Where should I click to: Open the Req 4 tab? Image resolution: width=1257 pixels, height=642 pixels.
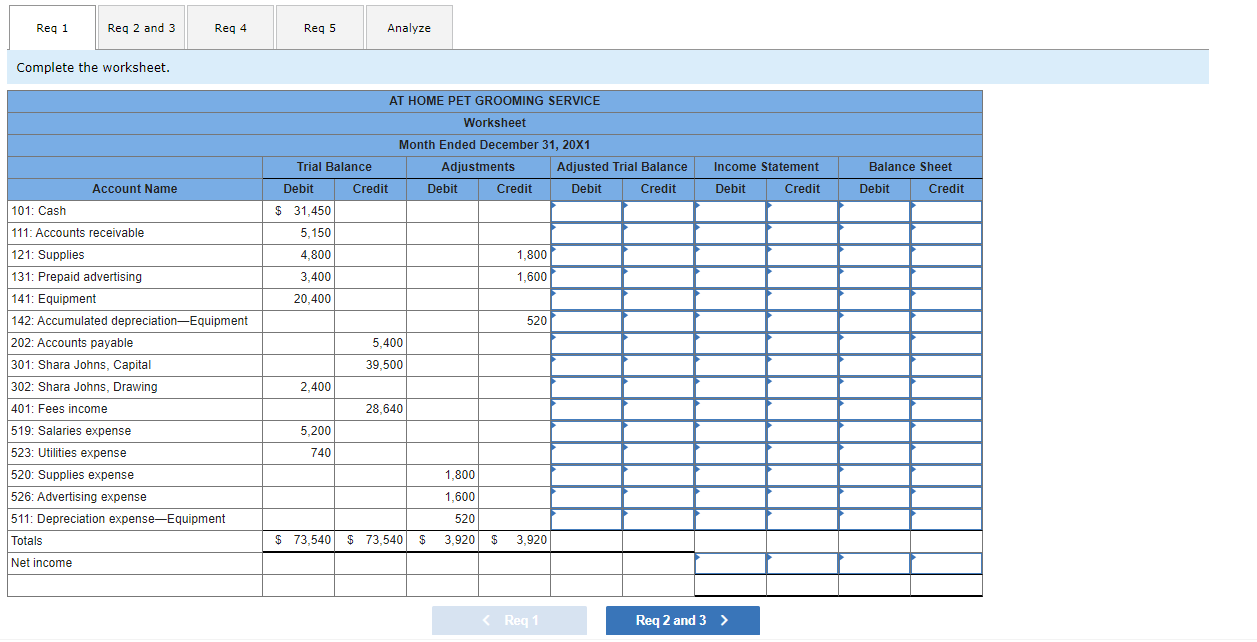click(x=230, y=28)
